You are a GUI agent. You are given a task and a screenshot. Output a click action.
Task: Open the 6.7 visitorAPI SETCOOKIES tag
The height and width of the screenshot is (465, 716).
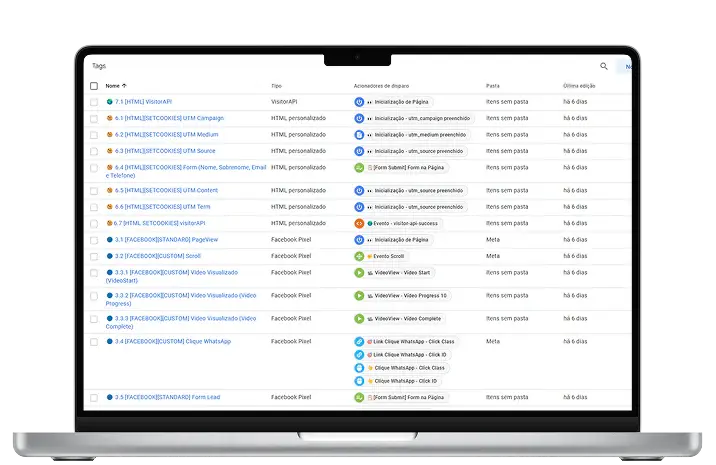tap(159, 223)
